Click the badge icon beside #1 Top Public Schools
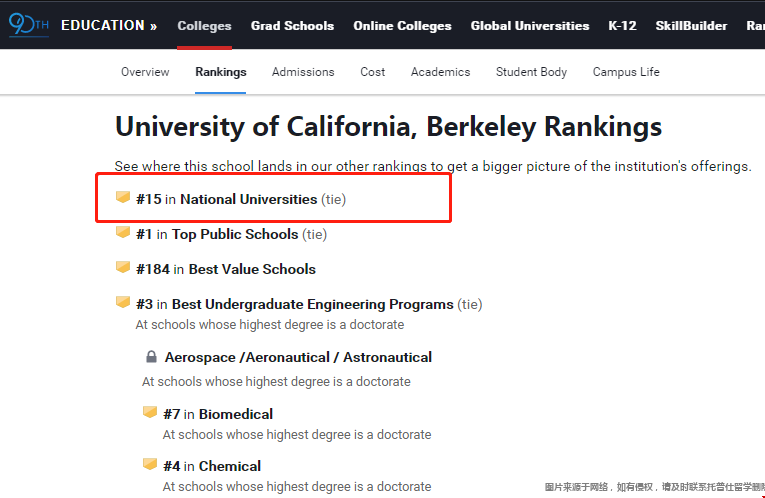Screen dimensions: 765x498 (x=123, y=232)
